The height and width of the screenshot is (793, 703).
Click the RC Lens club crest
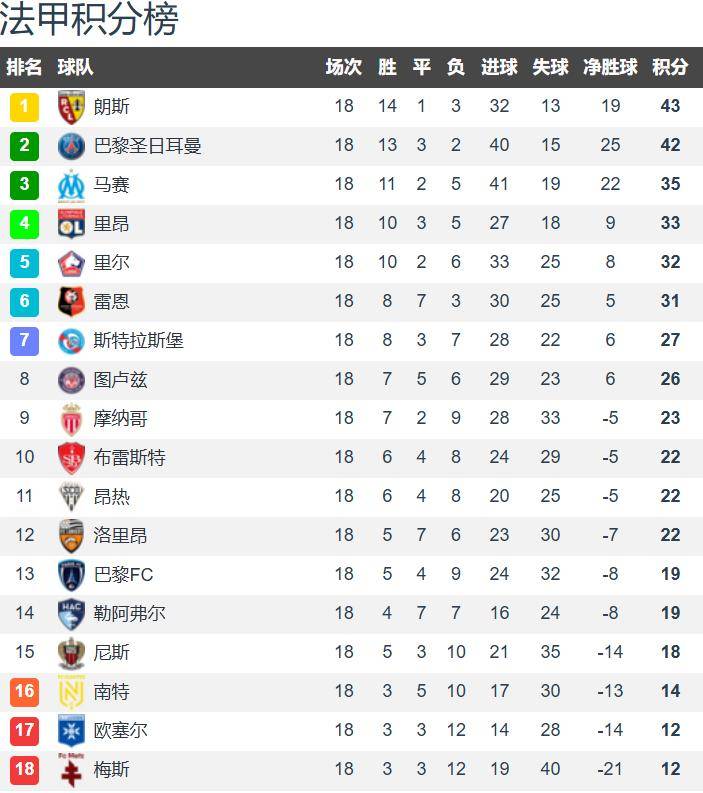72,106
